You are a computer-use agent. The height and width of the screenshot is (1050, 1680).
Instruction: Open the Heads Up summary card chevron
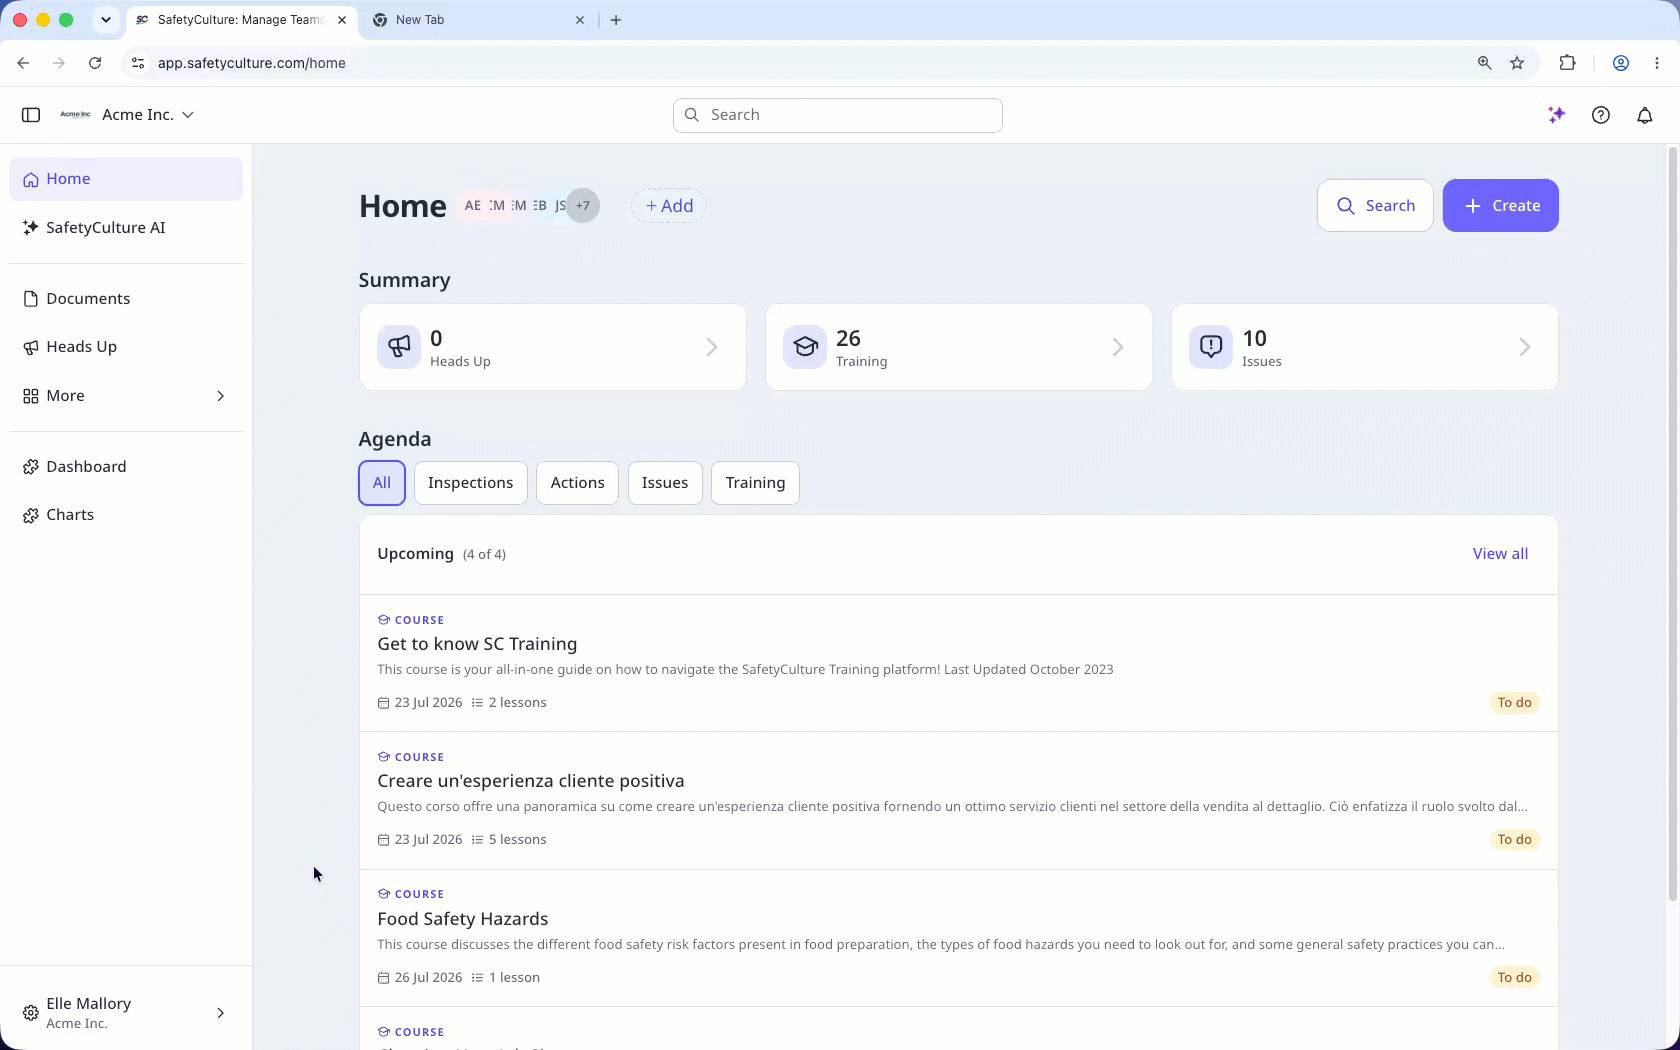(712, 347)
